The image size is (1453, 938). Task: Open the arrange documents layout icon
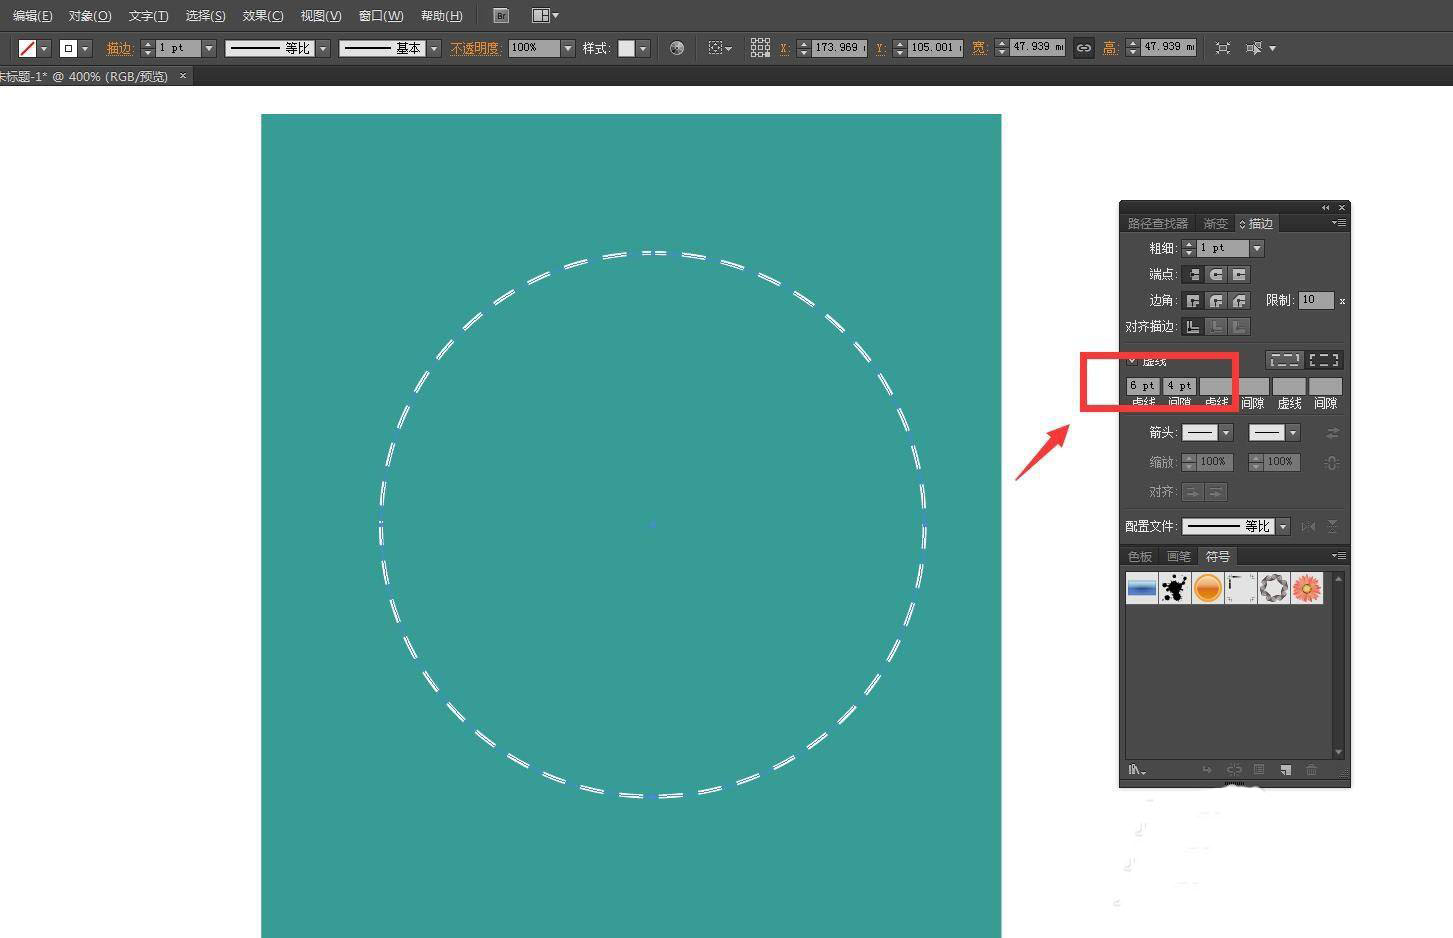[x=545, y=15]
